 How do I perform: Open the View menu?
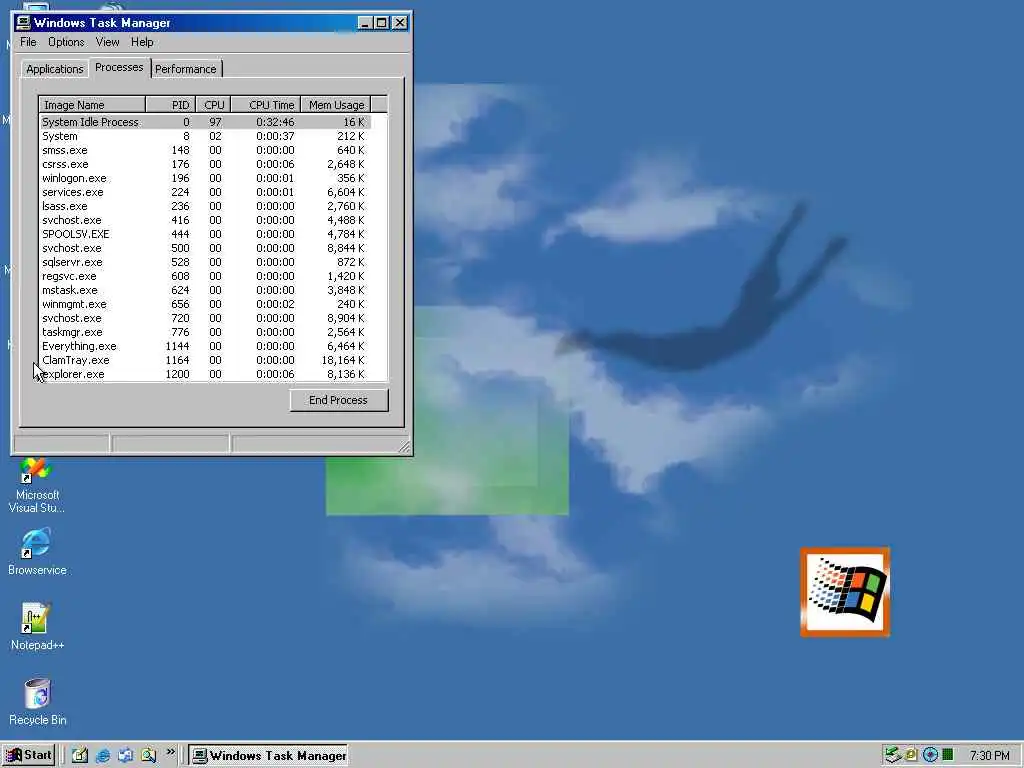click(x=107, y=42)
